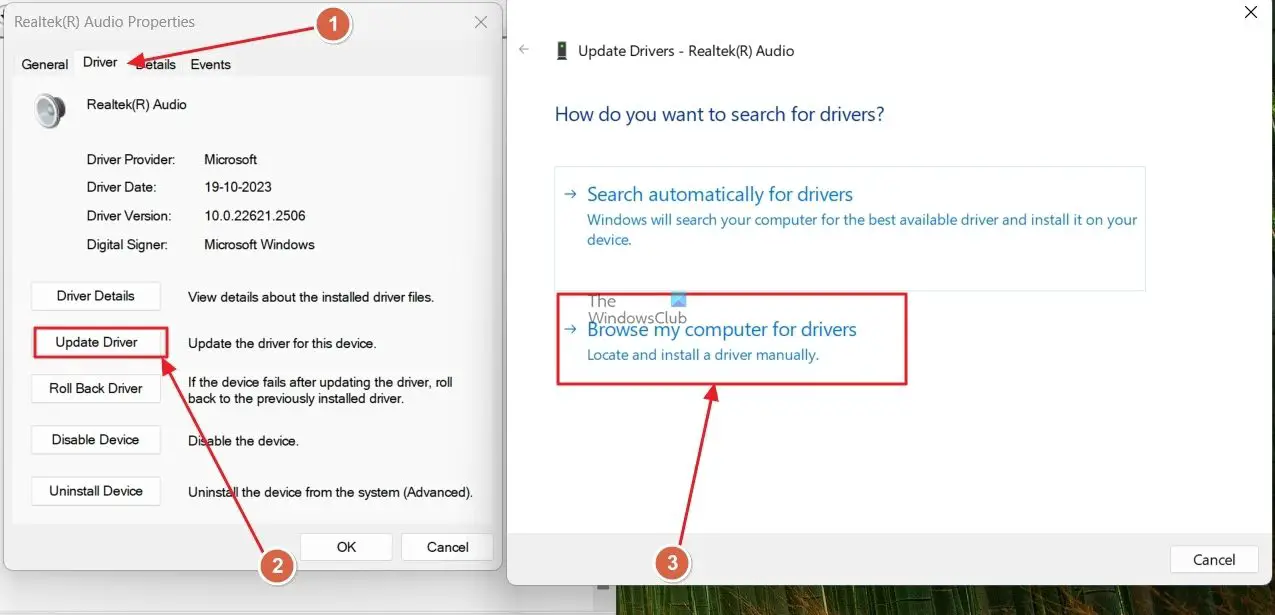
Task: Click the back arrow in Update Drivers
Action: (524, 50)
